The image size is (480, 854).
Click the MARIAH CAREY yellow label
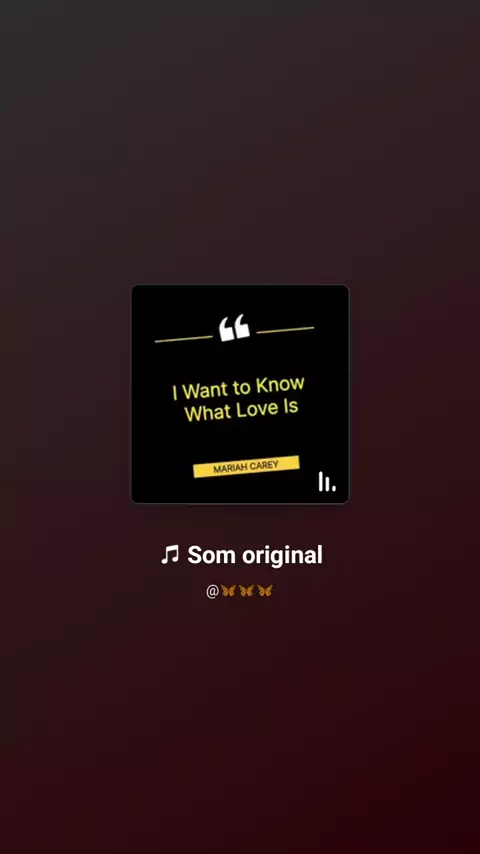[x=246, y=466]
